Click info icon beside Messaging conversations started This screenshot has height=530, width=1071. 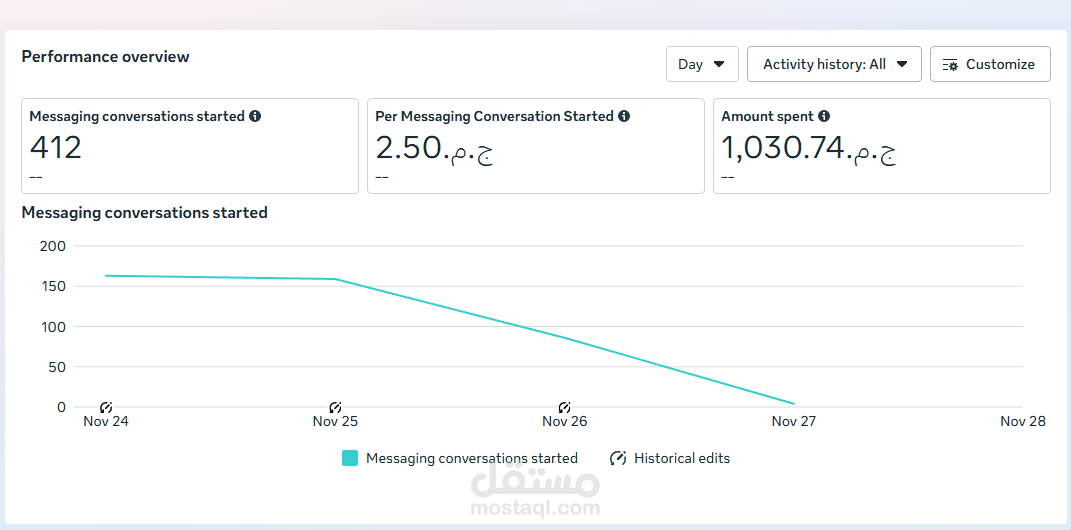(x=255, y=117)
